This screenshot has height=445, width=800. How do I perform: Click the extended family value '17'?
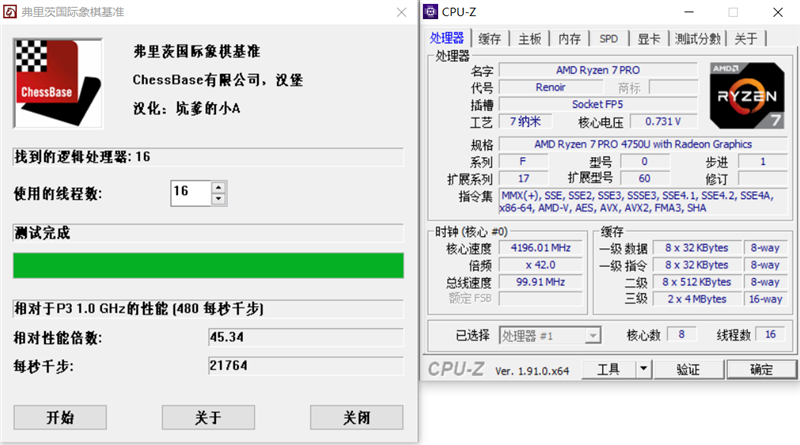tap(524, 179)
